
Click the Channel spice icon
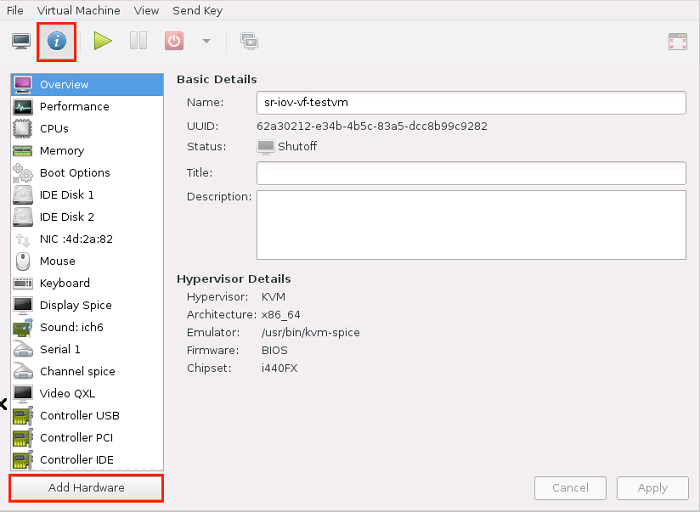coord(23,371)
